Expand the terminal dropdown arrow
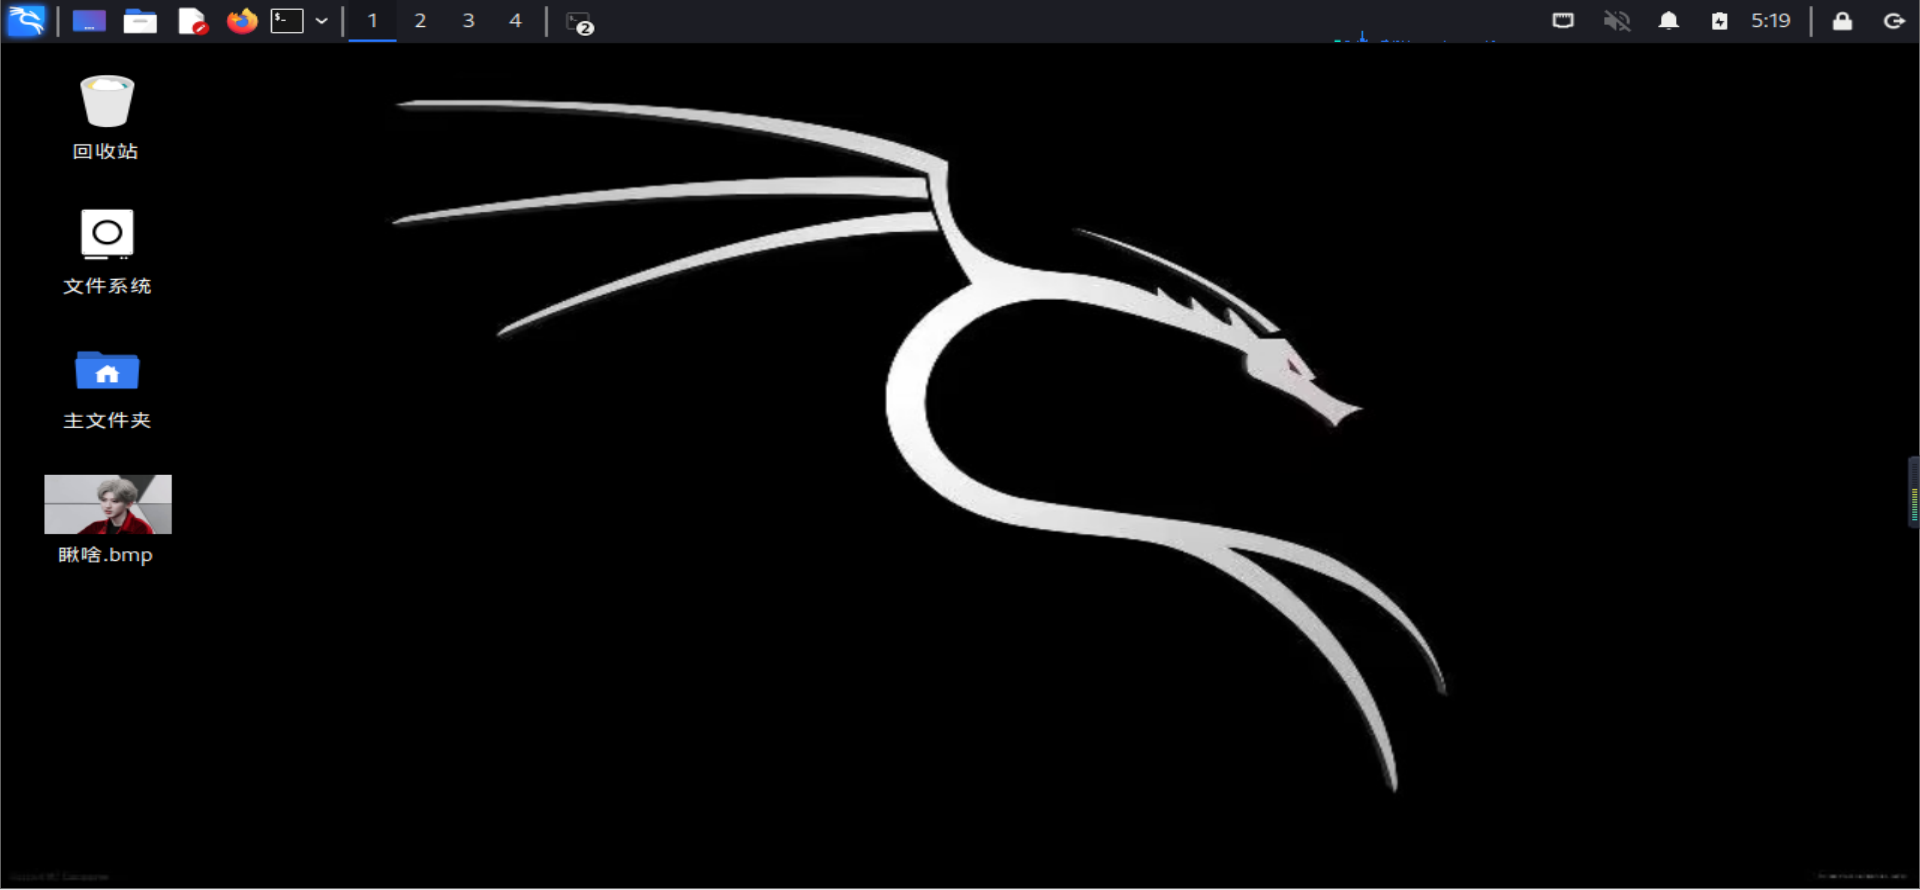 tap(322, 21)
